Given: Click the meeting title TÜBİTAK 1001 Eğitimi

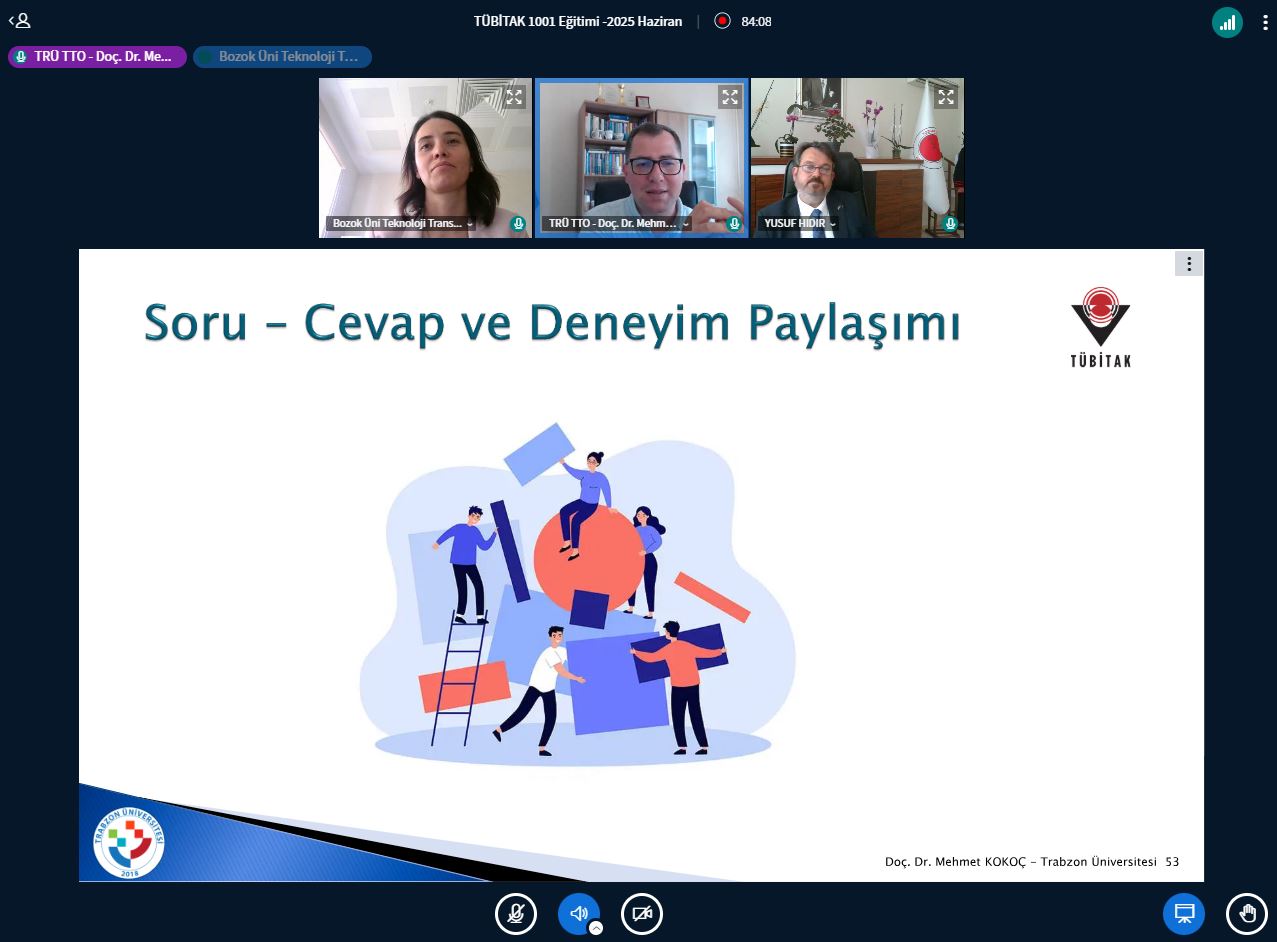Looking at the screenshot, I should point(578,21).
